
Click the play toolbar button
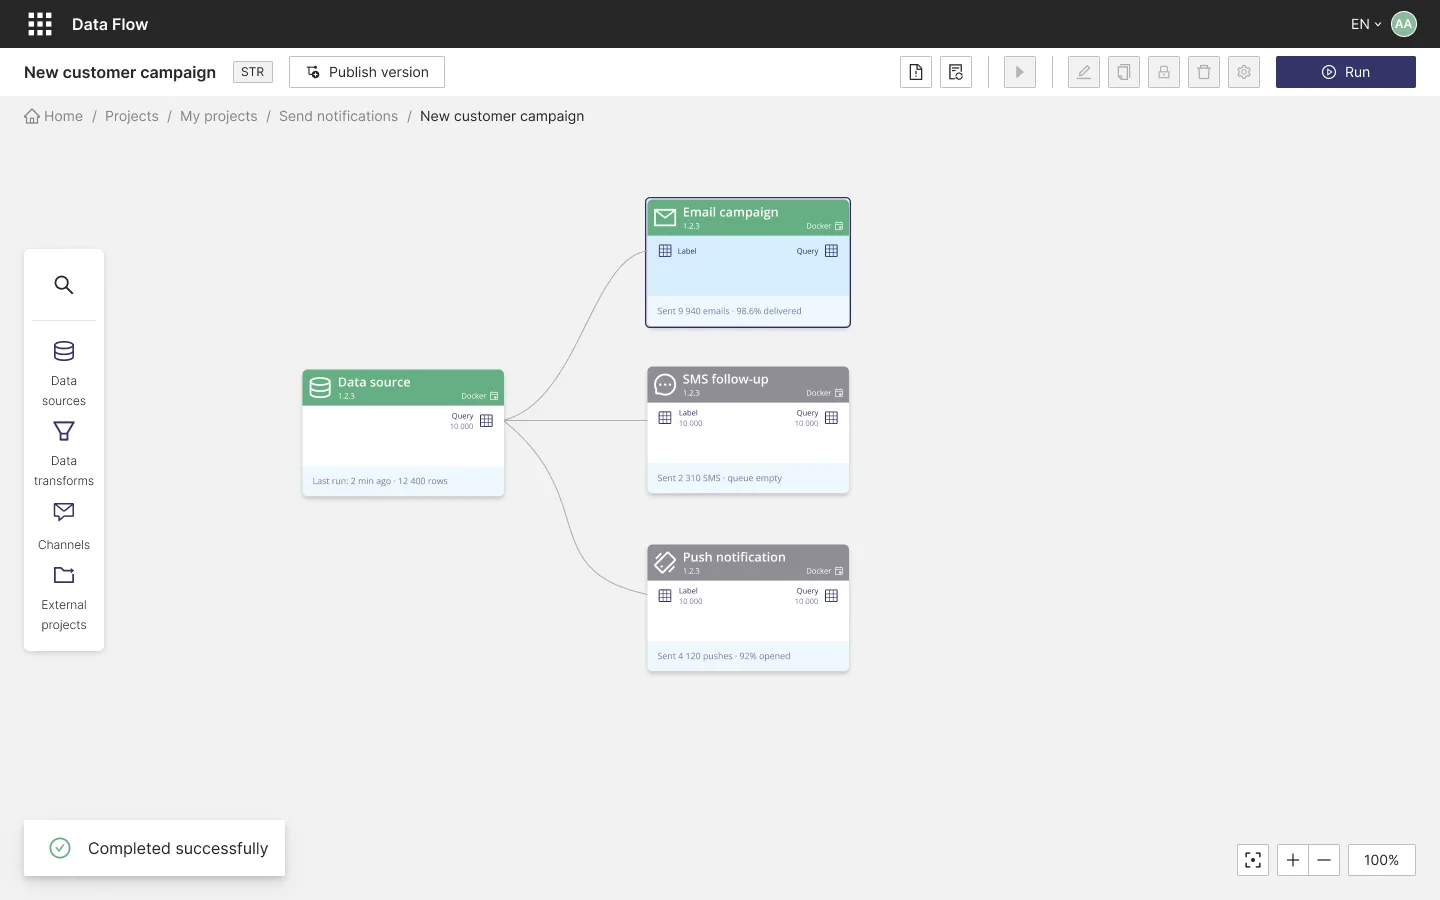click(x=1020, y=72)
